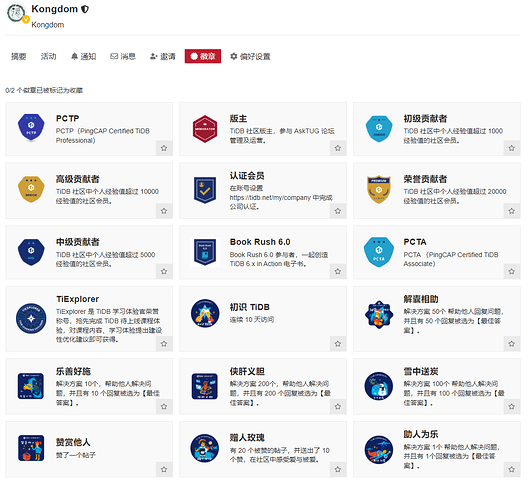The height and width of the screenshot is (500, 531).
Task: Click the 解囊相助 badge icon
Action: [x=379, y=315]
